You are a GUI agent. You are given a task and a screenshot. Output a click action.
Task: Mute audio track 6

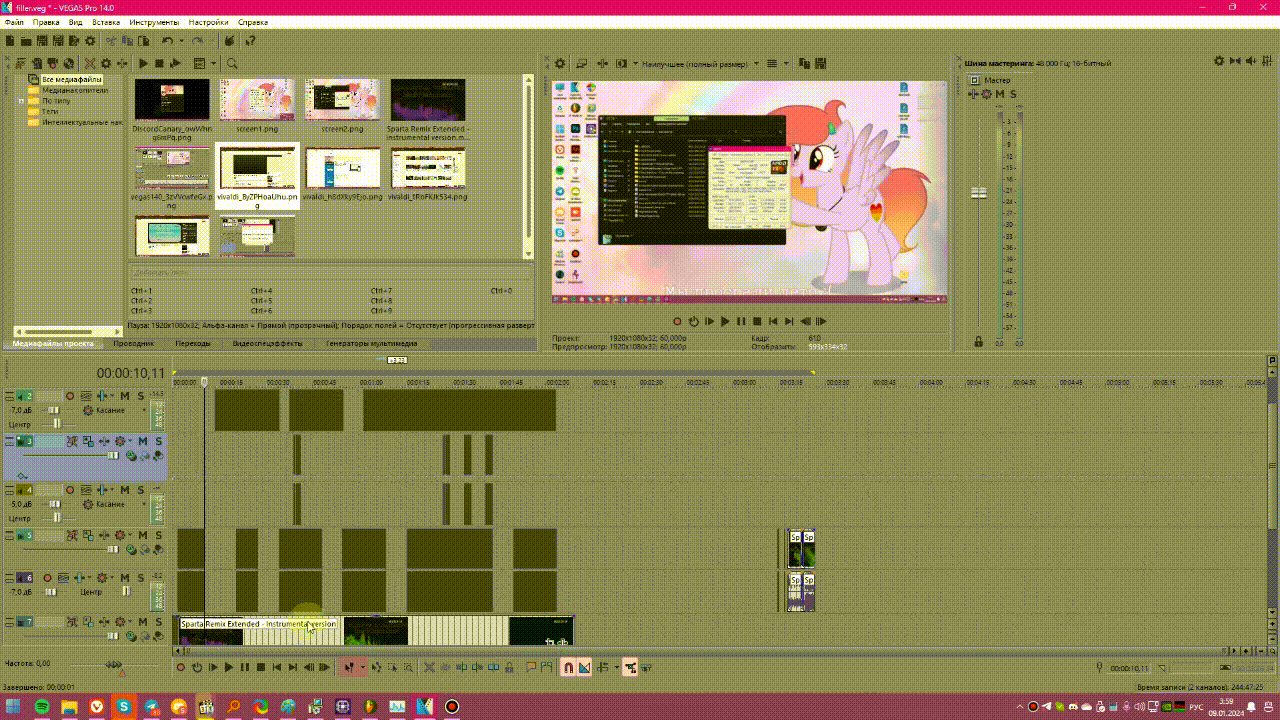pyautogui.click(x=125, y=578)
